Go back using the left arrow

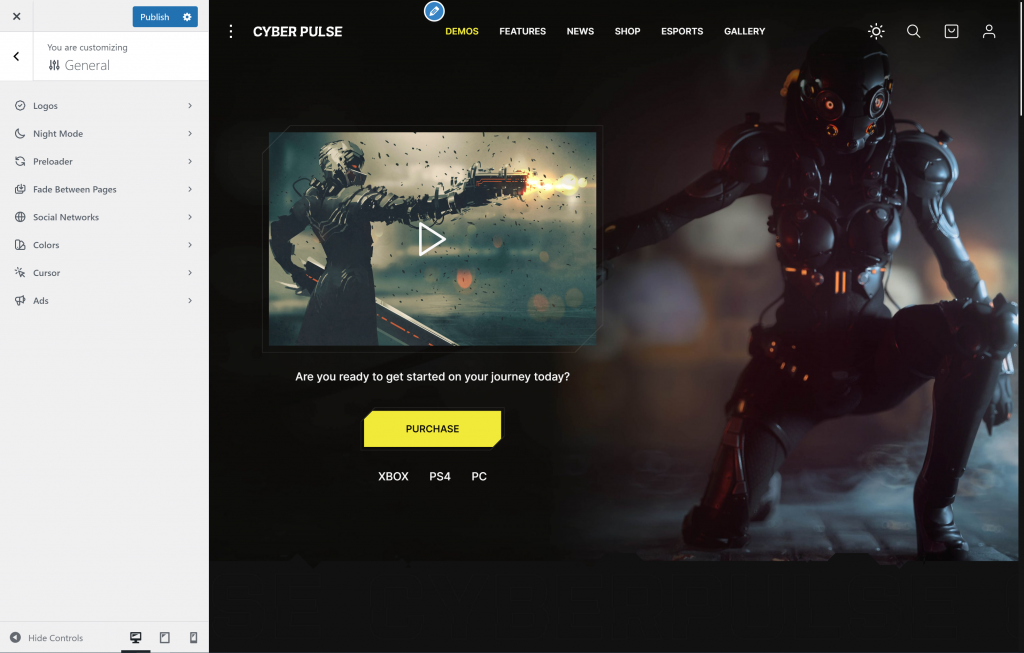point(16,57)
